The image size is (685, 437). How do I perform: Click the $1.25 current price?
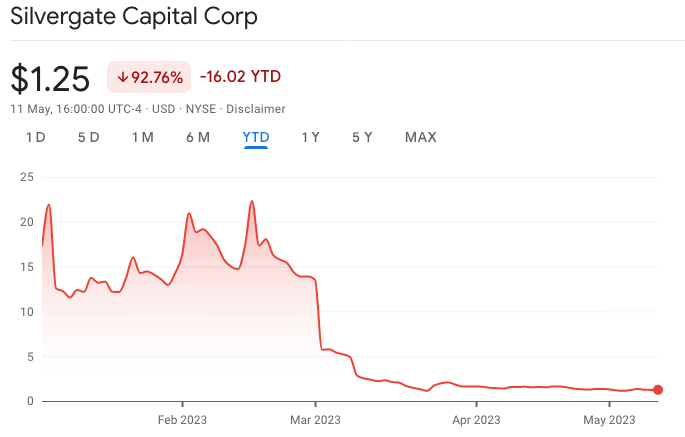[x=50, y=78]
